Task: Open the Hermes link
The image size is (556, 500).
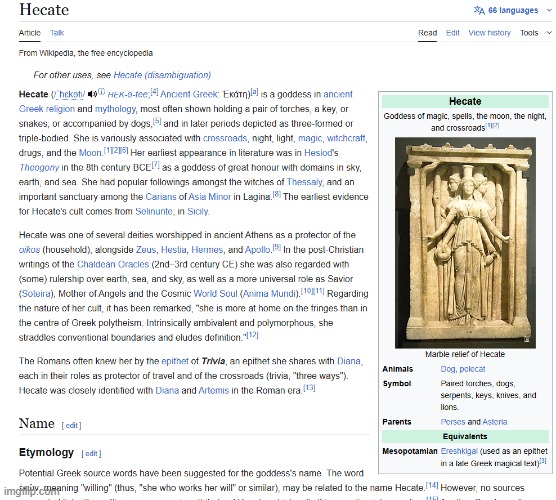Action: pyautogui.click(x=207, y=250)
